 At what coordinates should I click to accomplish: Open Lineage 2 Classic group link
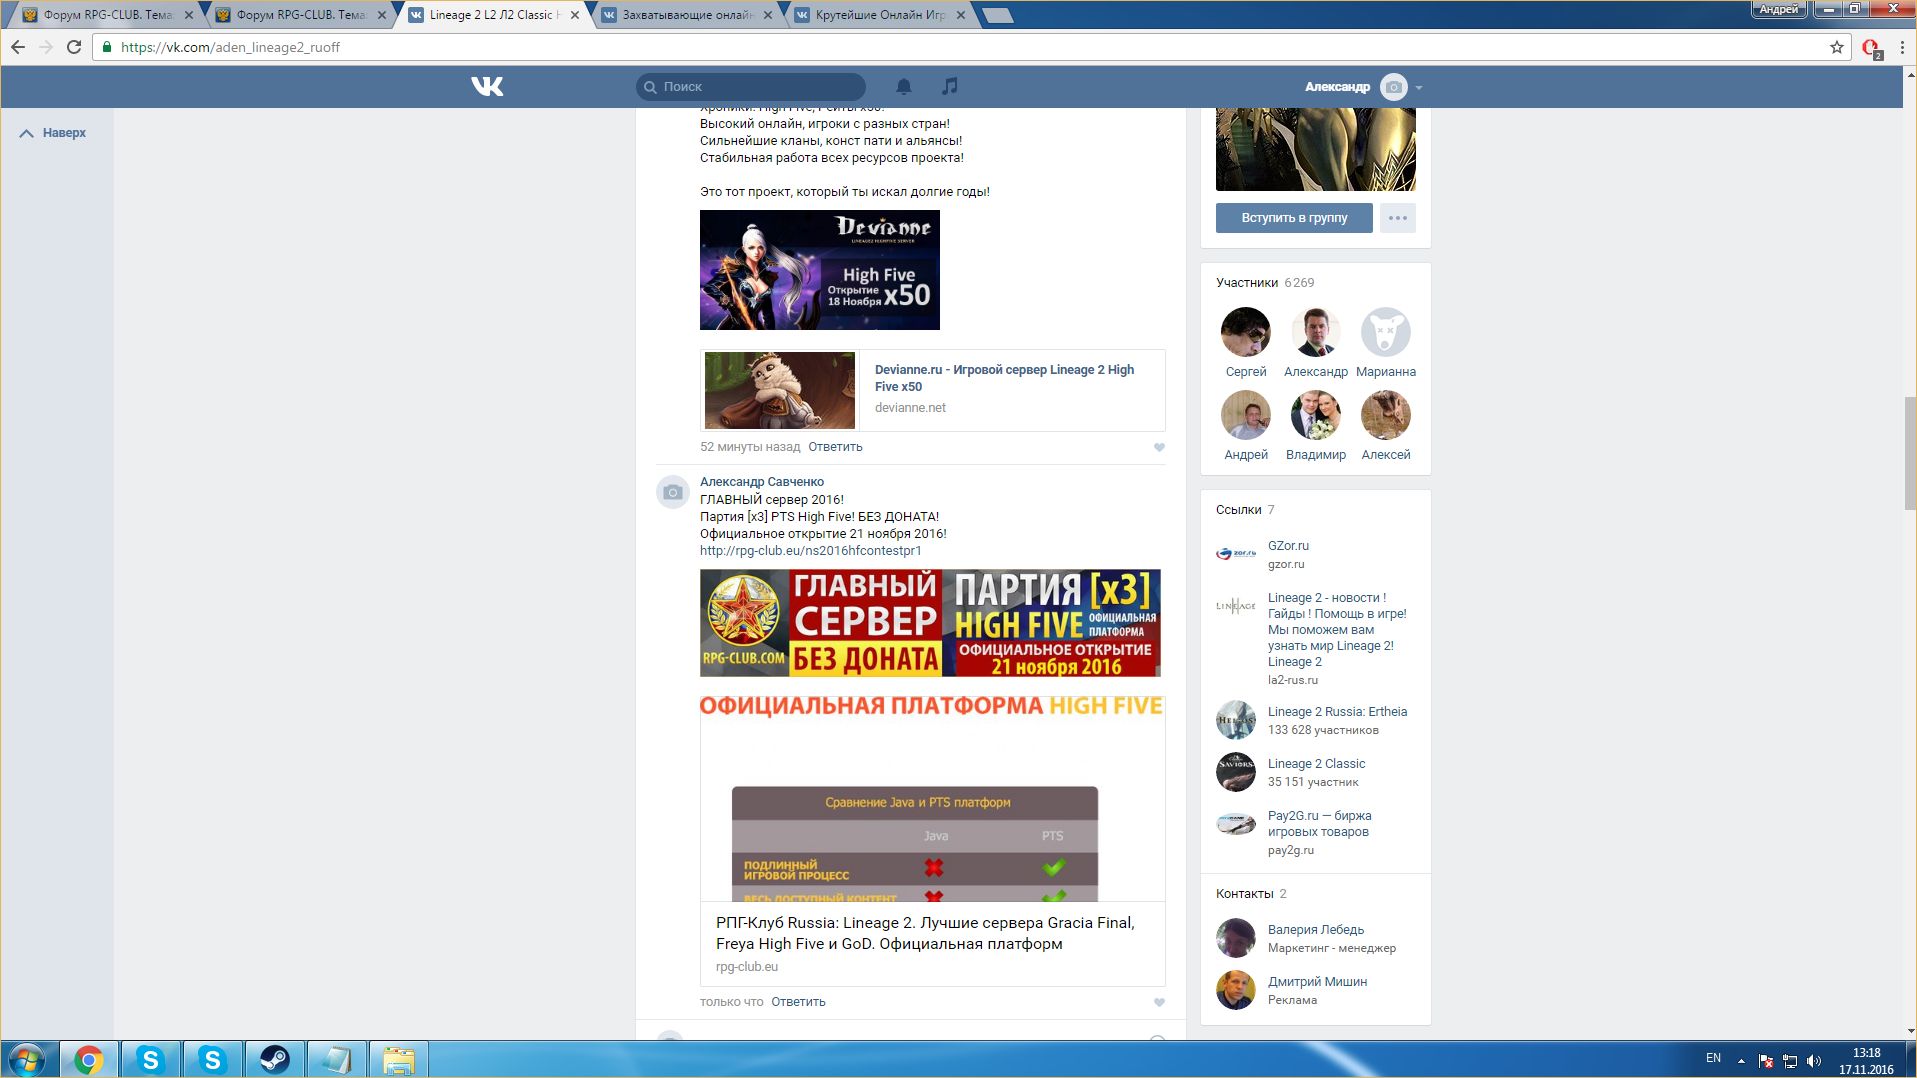(1316, 764)
